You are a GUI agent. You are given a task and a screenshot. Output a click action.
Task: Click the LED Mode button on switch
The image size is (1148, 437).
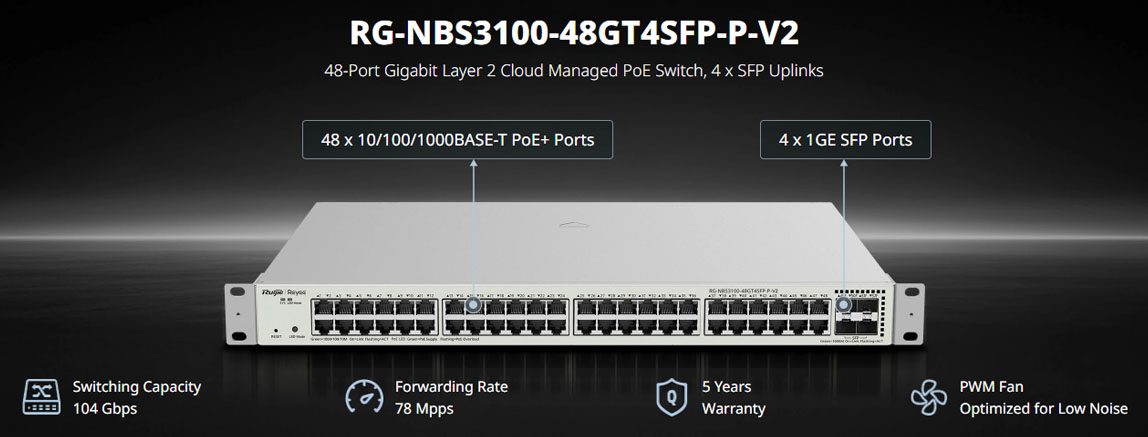coord(295,329)
